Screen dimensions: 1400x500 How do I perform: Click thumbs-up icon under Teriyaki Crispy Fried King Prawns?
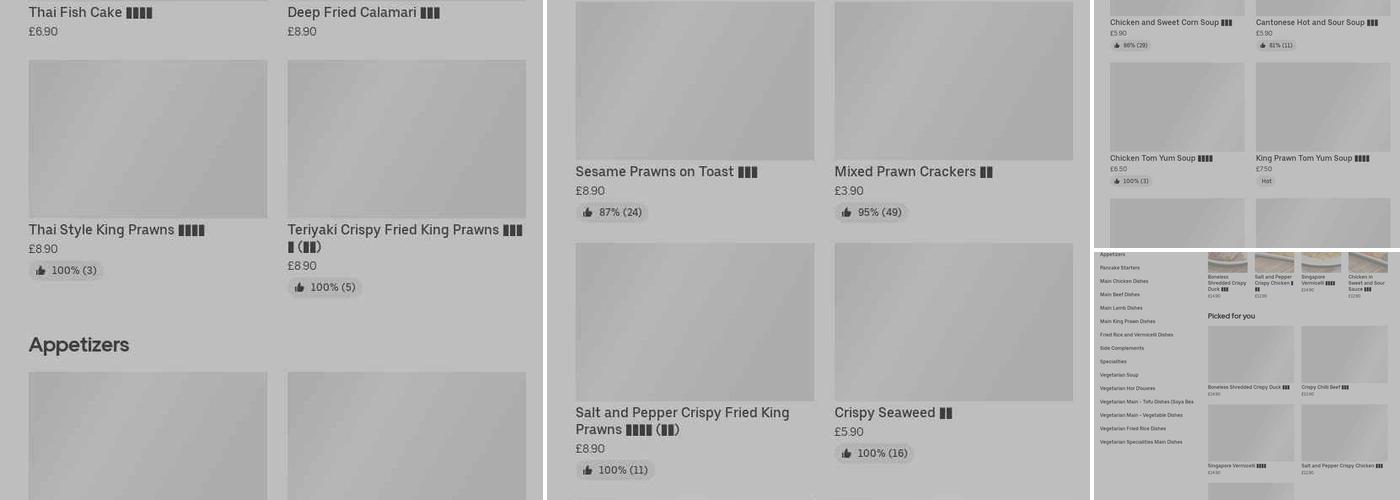tap(299, 288)
